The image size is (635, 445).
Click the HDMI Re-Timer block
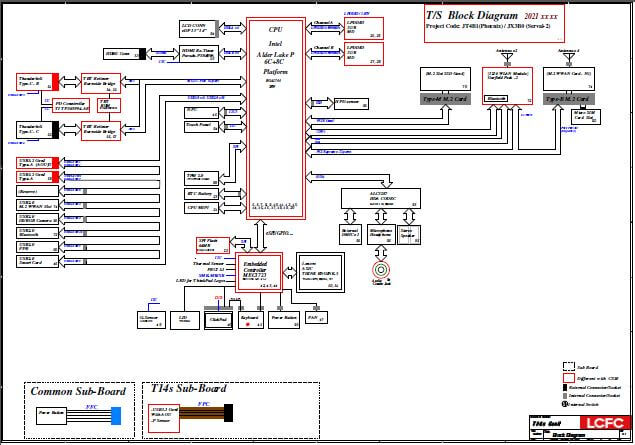(199, 53)
